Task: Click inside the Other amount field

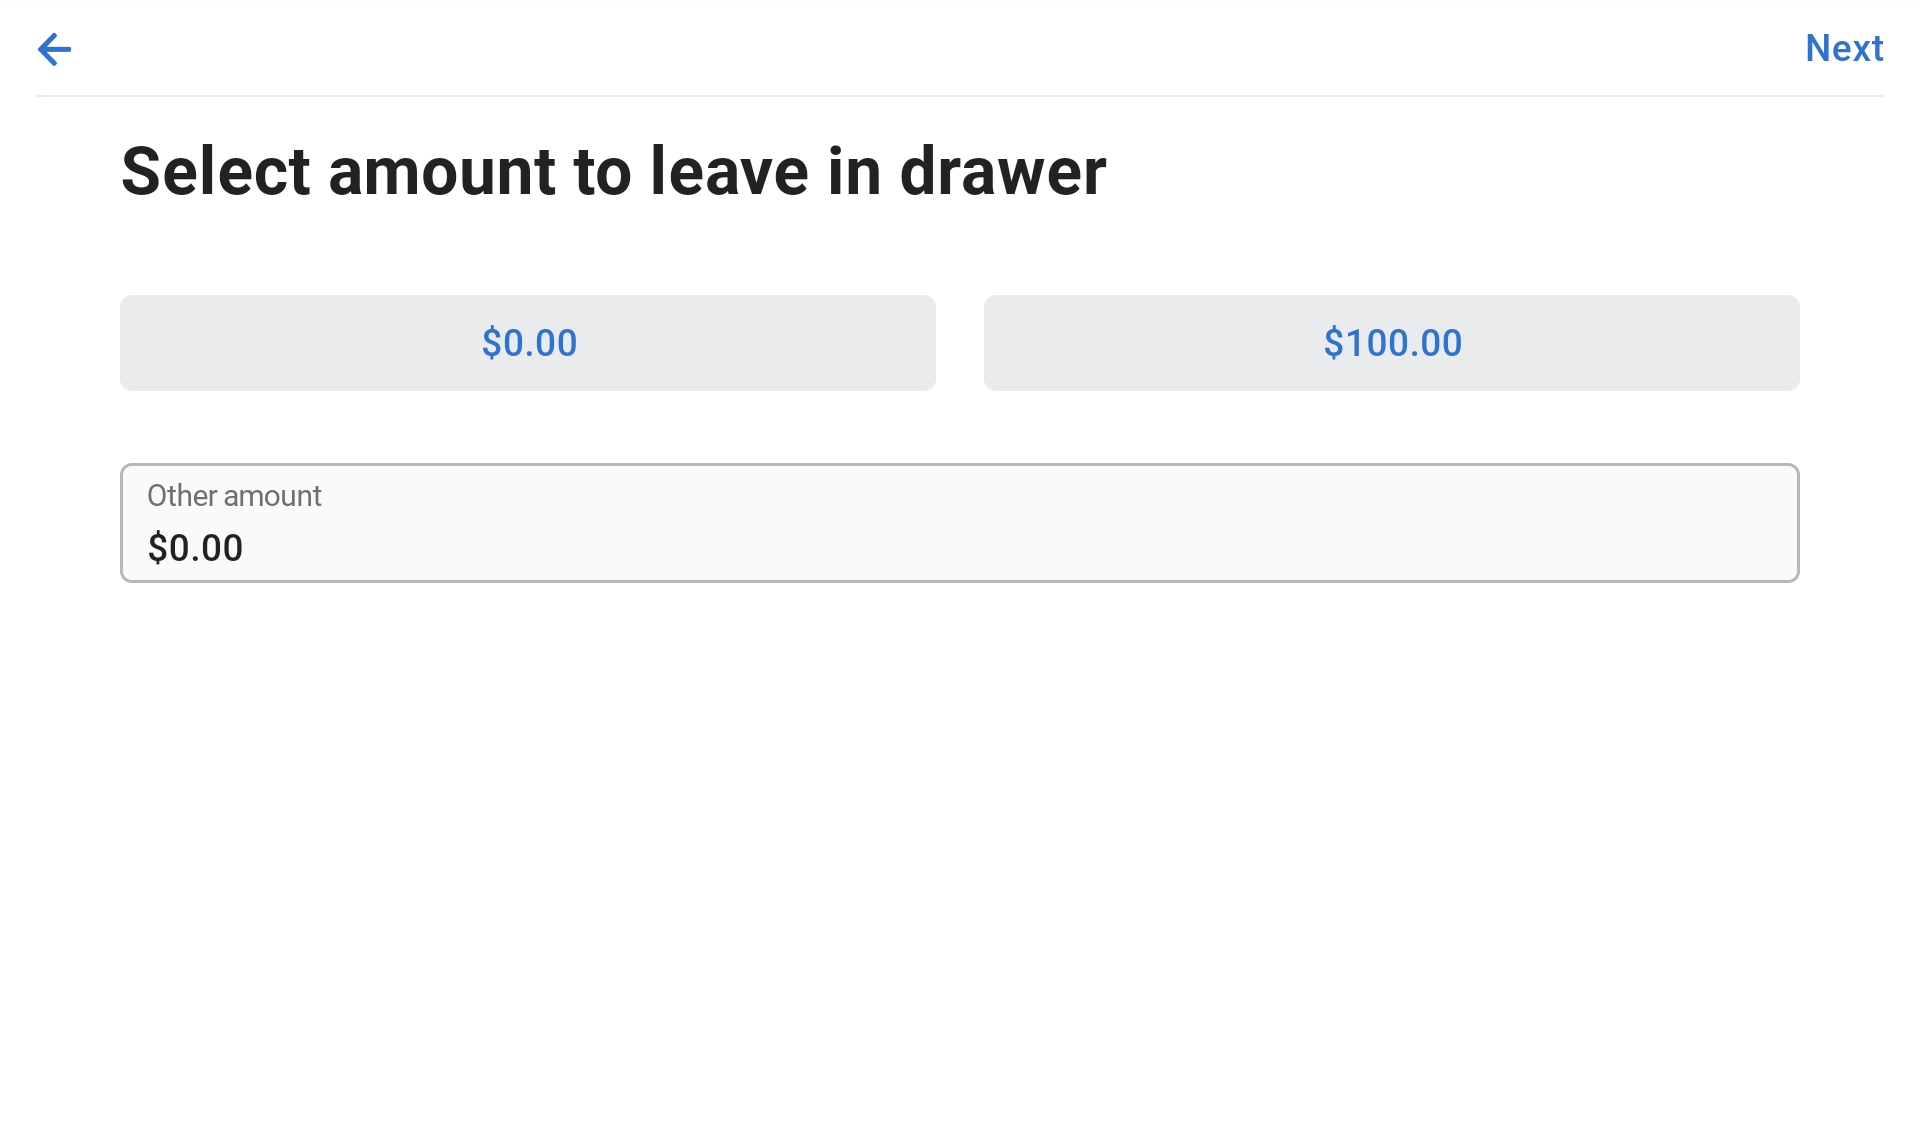Action: [x=960, y=522]
